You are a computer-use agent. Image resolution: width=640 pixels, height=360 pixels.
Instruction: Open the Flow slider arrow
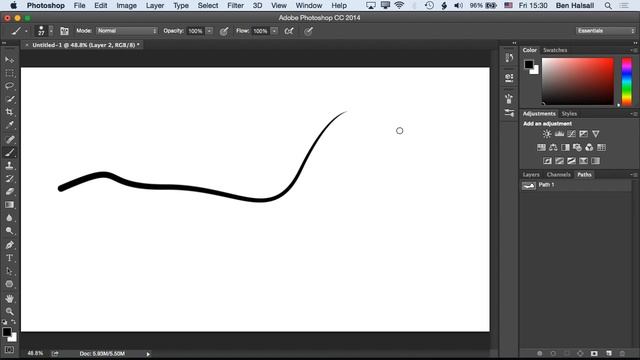274,31
